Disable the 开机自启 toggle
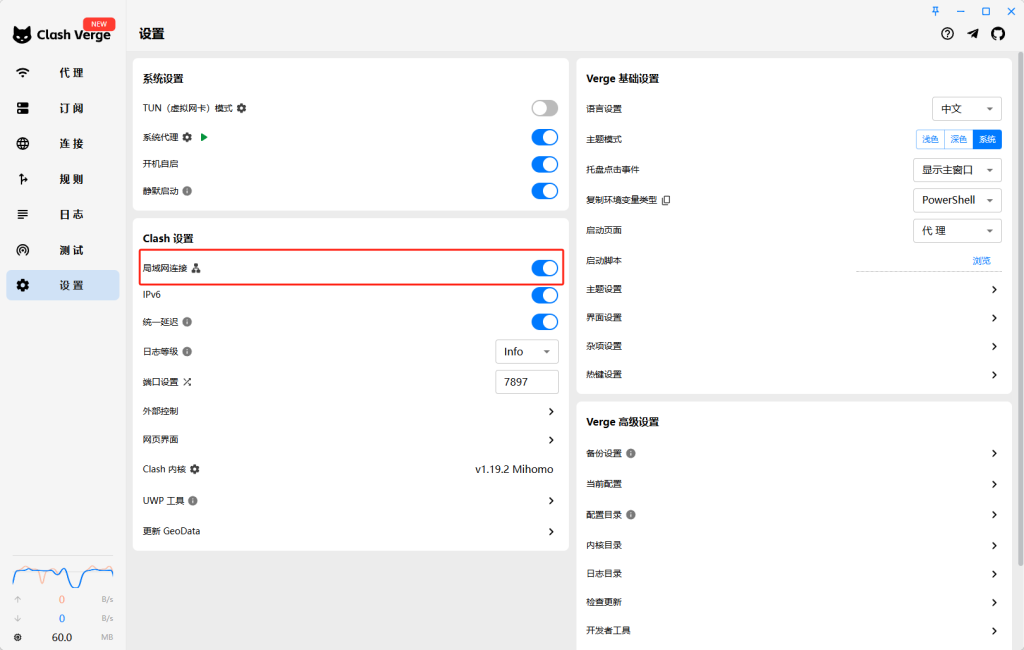 544,164
